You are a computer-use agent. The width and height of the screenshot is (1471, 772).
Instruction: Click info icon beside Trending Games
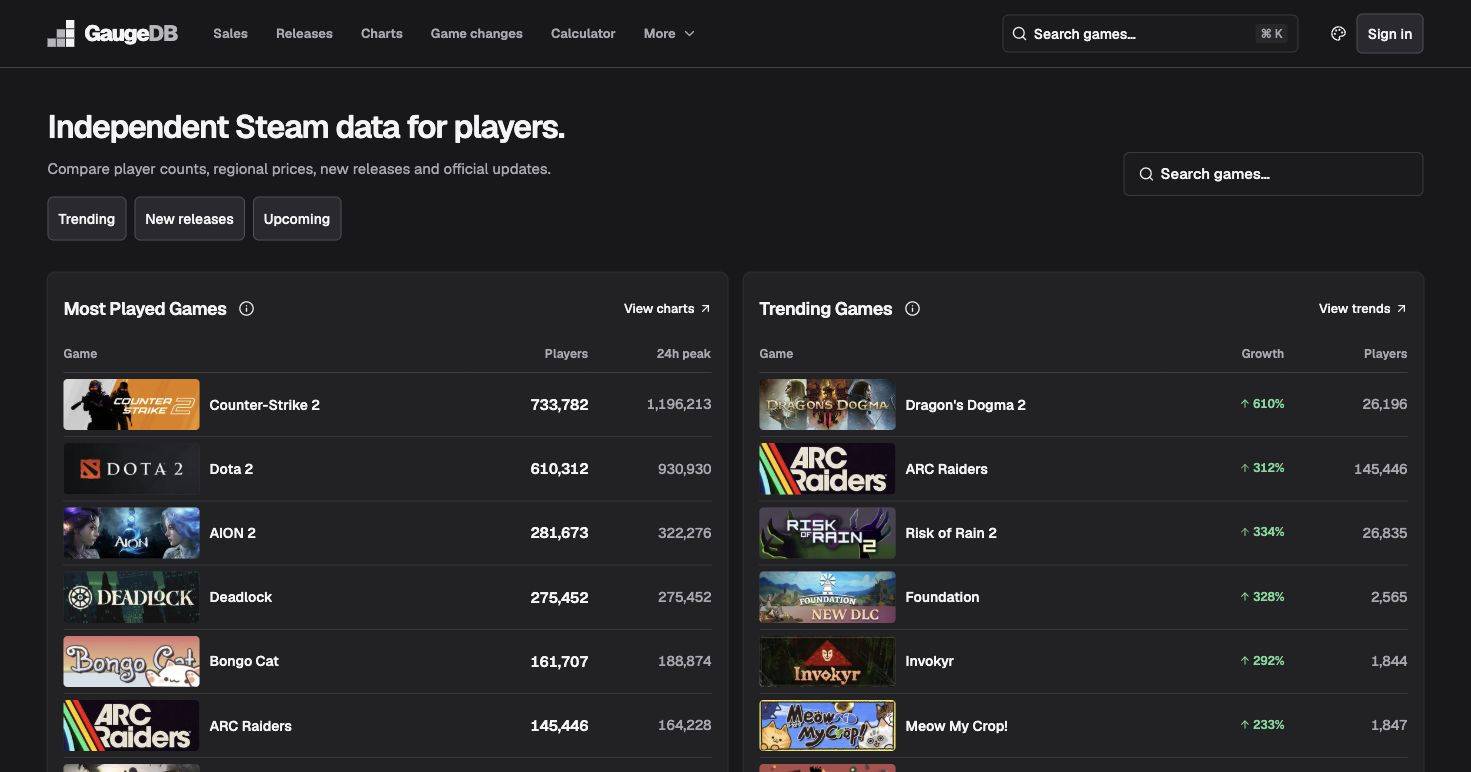tap(912, 309)
